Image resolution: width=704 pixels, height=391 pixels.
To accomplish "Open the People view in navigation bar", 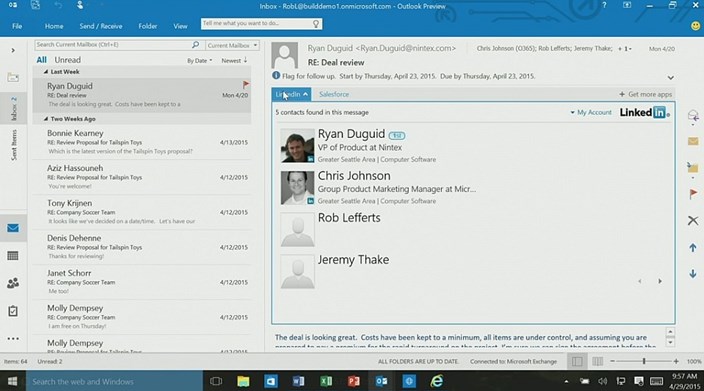I will [13, 283].
